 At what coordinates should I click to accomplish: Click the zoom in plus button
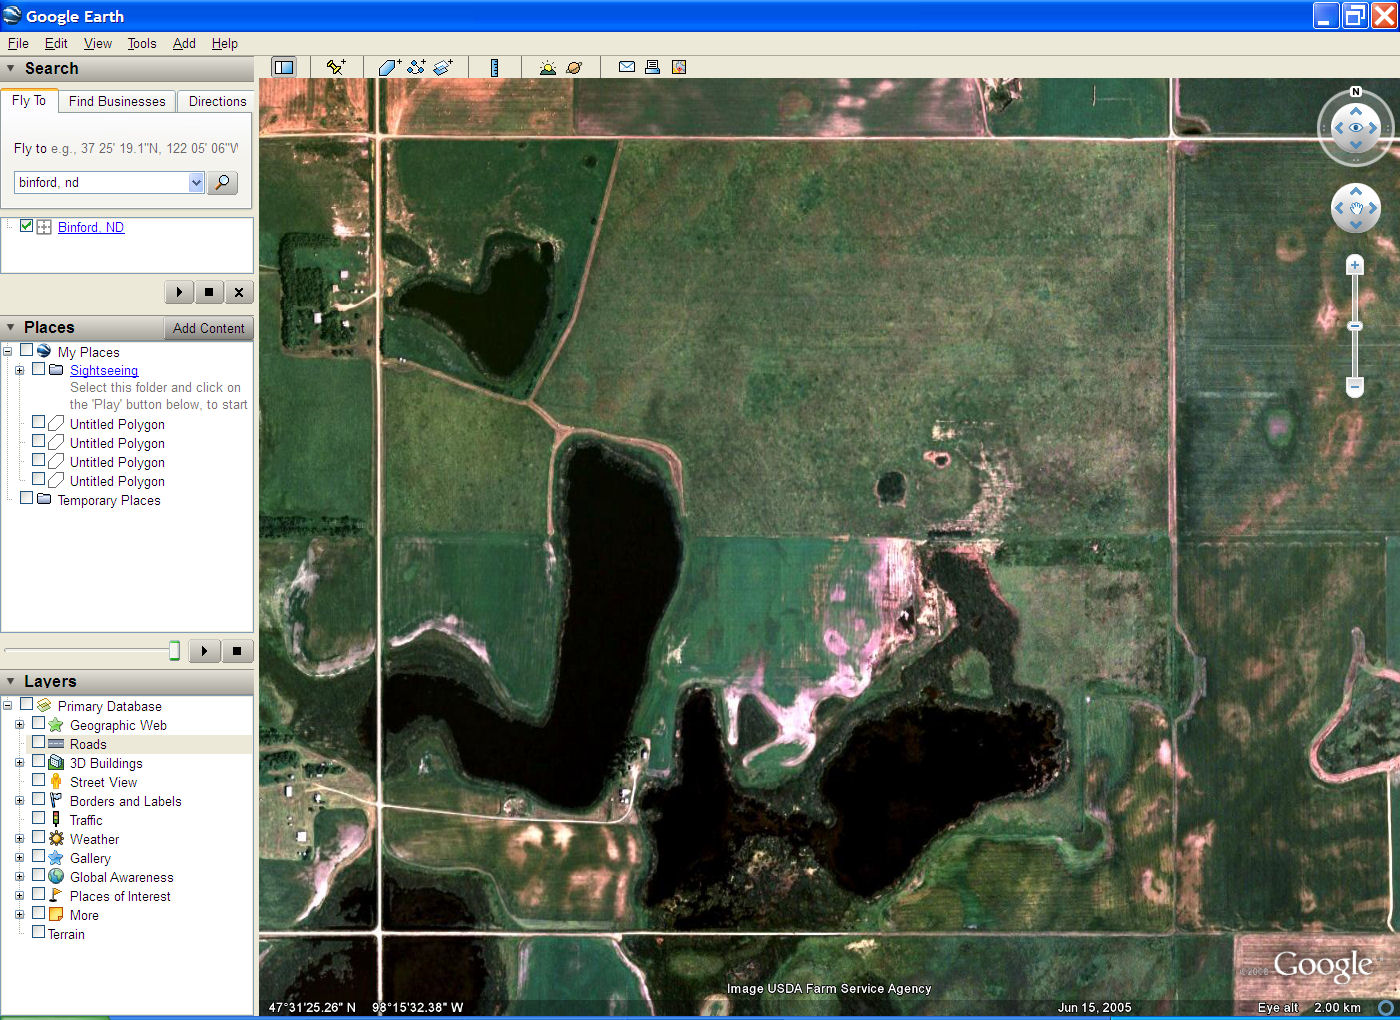coord(1355,265)
